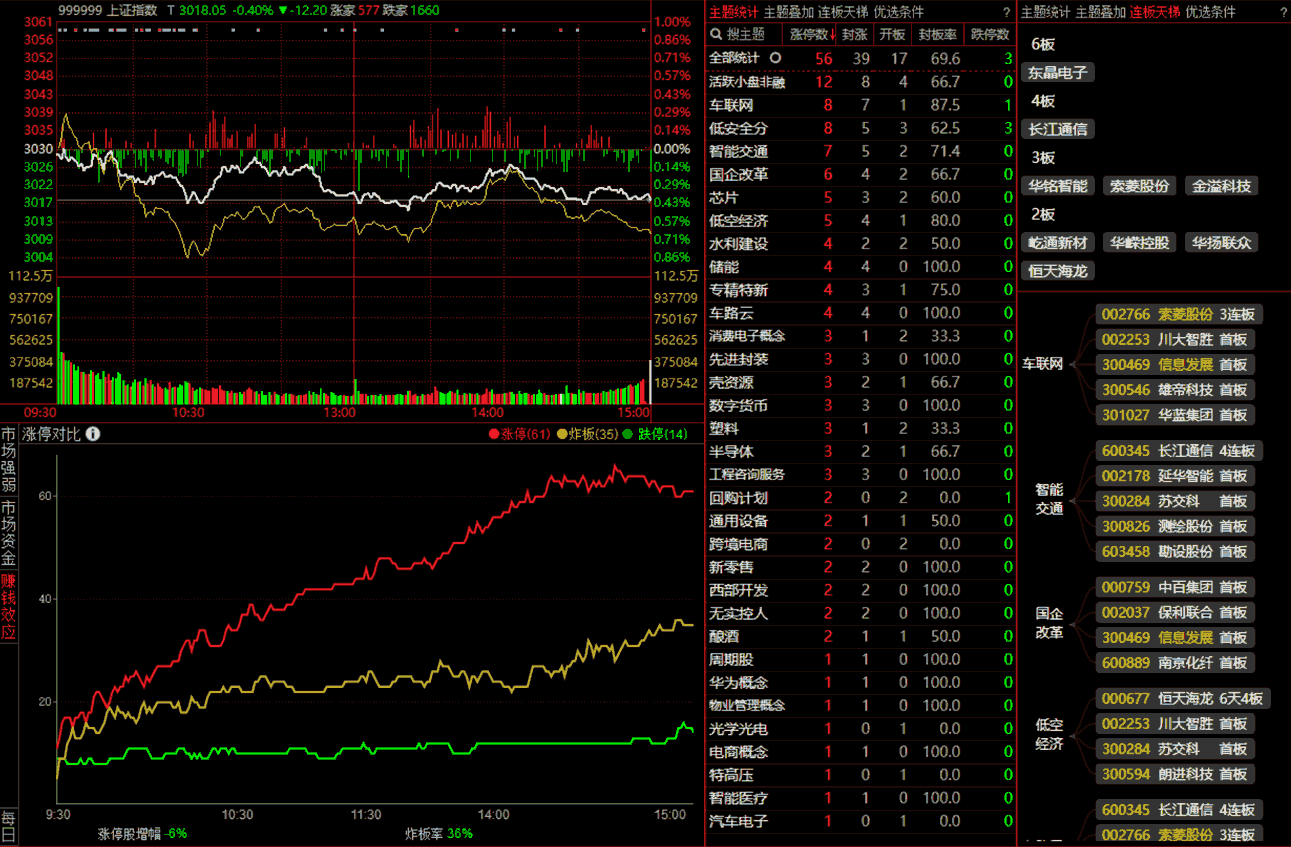
Task: Select the 智能交通 tree node
Action: point(1049,499)
